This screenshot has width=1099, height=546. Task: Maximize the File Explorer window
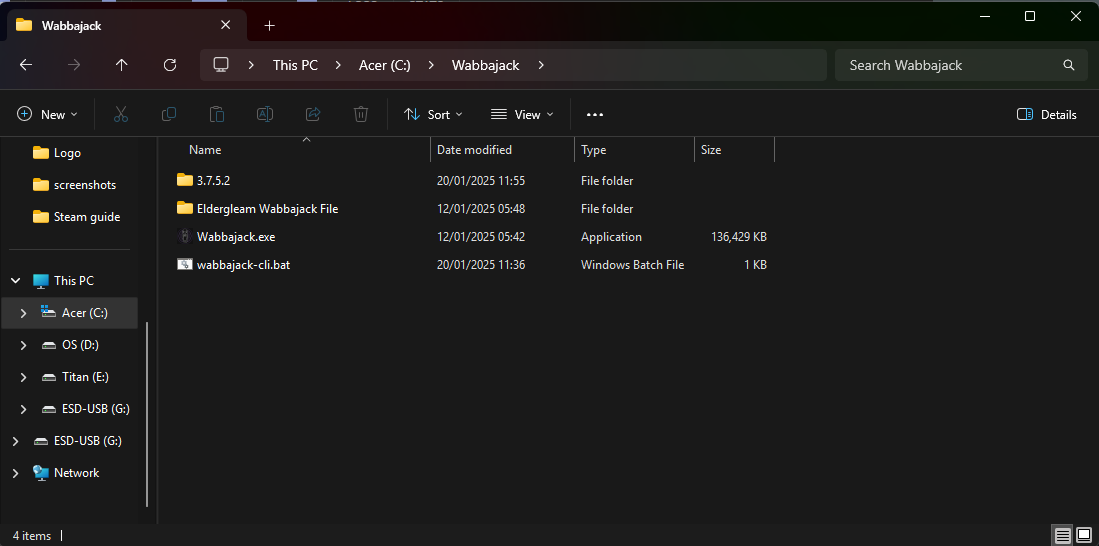[1030, 17]
